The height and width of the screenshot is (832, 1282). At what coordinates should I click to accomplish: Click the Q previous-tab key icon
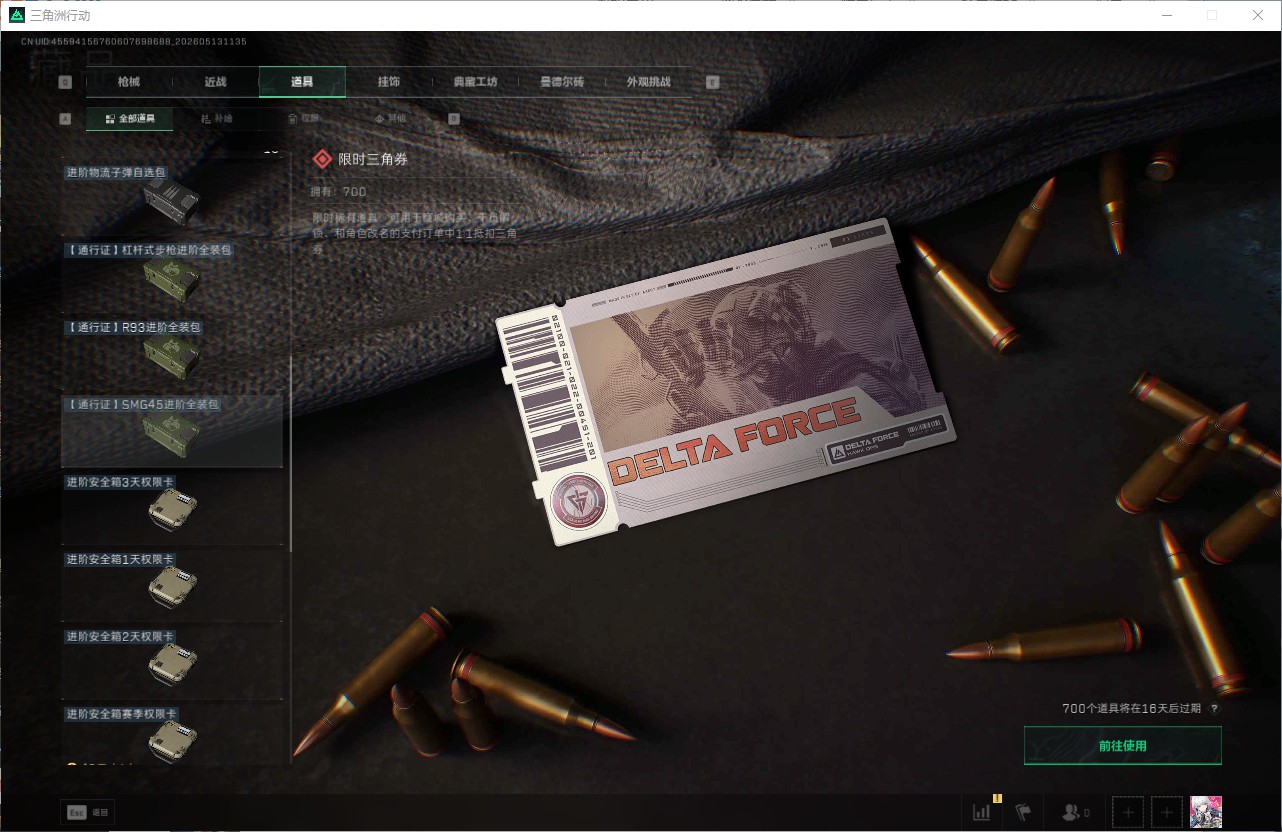(x=66, y=82)
